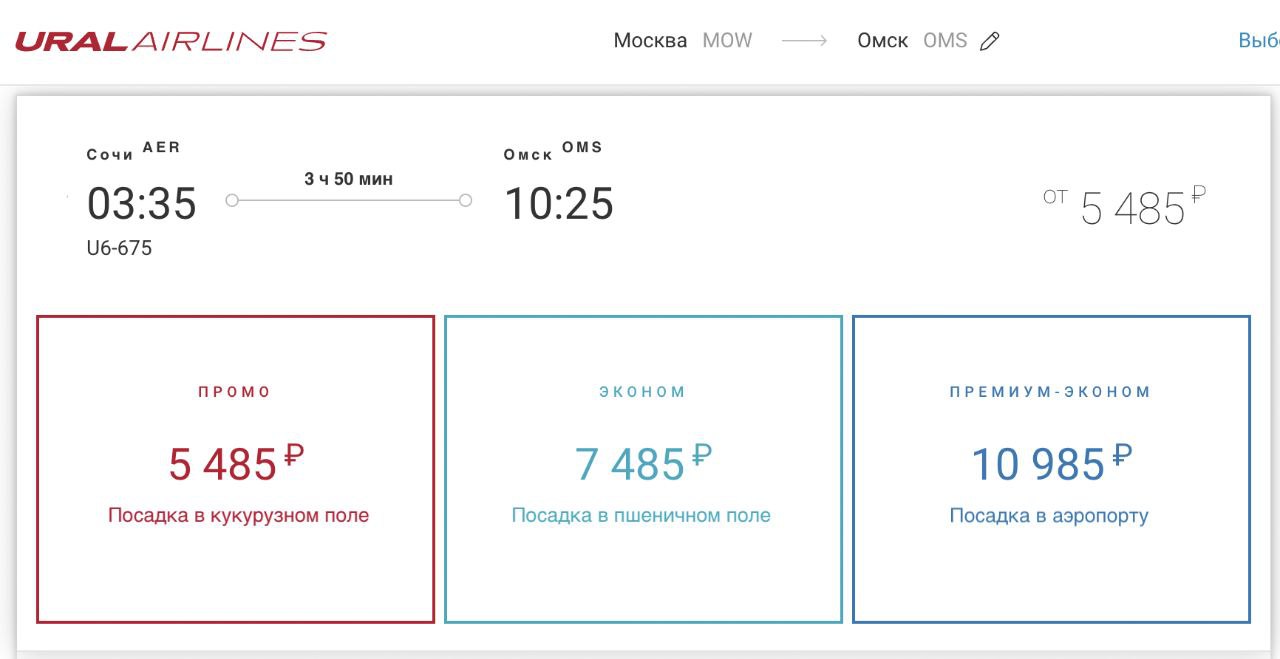Click the Омск OMS destination in header
Viewport: 1280px width, 659px height.
click(x=912, y=41)
